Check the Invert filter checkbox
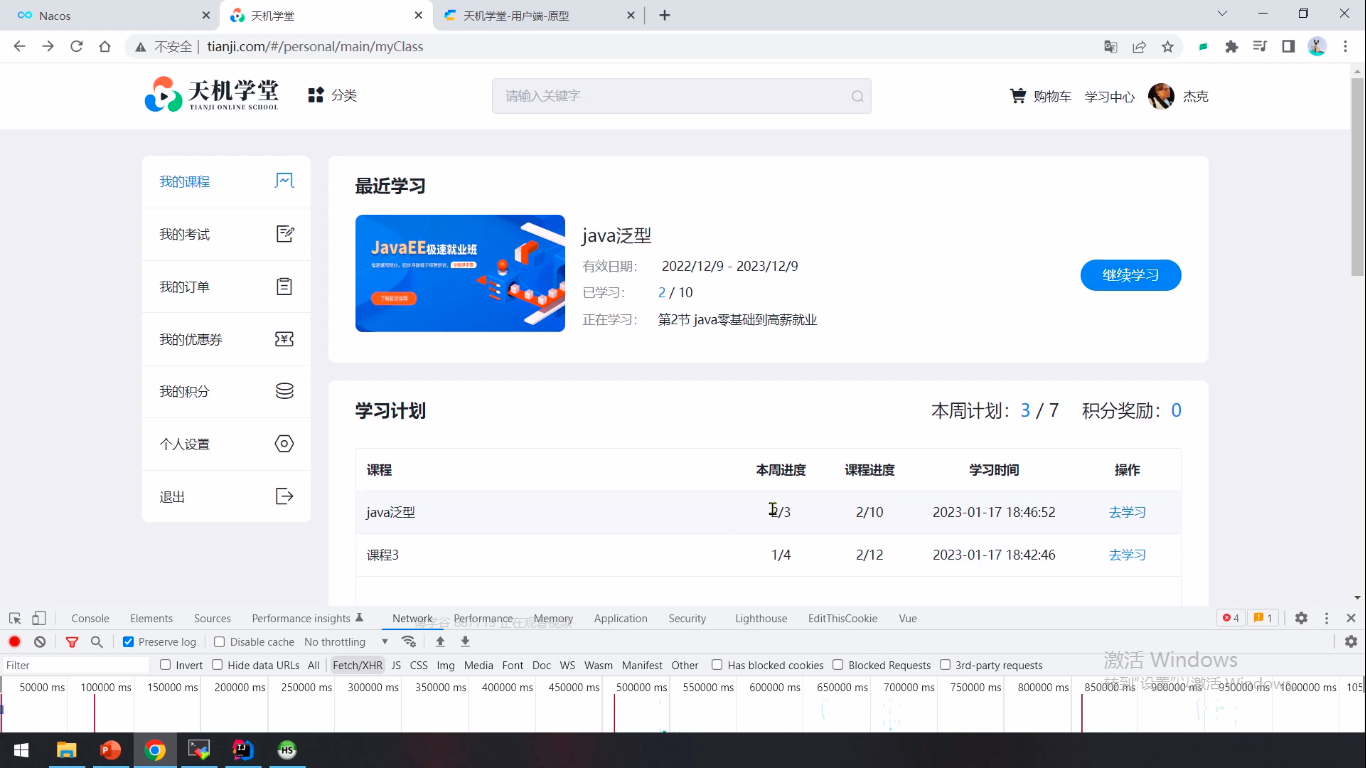Screen dimensions: 1366x768 [166, 665]
